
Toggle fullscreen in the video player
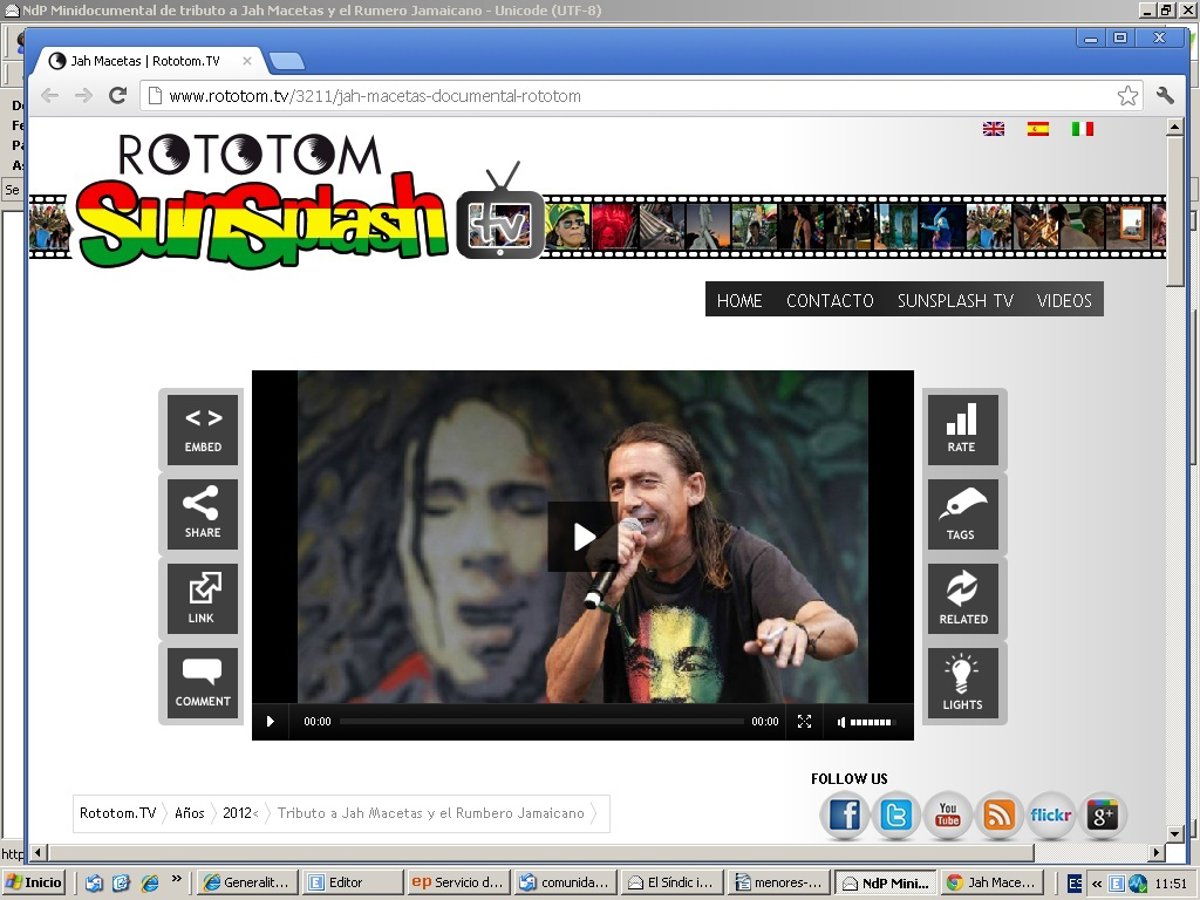(x=804, y=722)
